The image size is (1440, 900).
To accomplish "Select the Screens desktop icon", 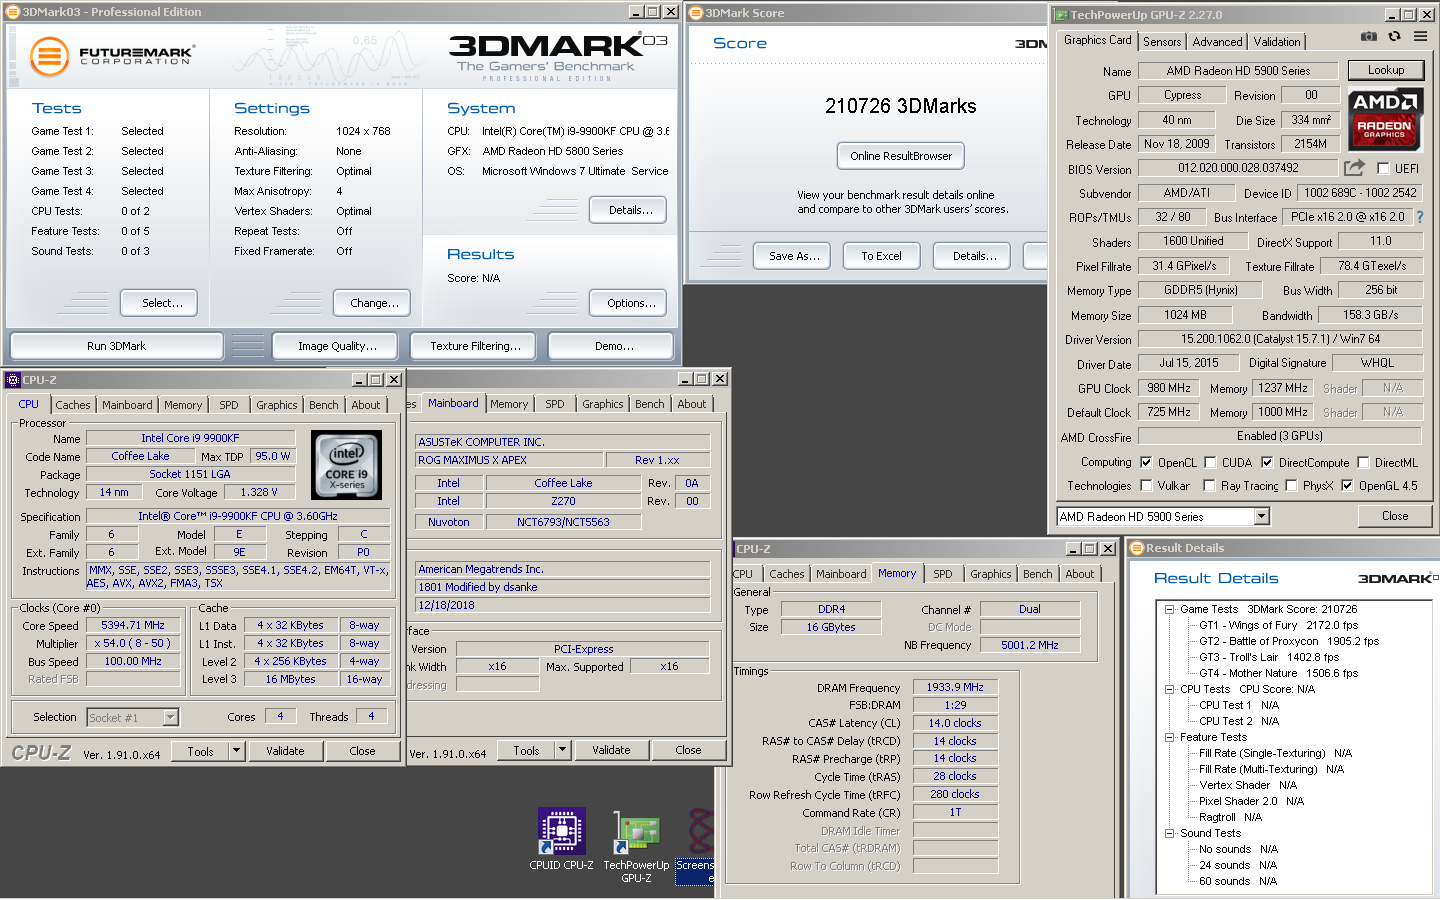I will tap(696, 847).
